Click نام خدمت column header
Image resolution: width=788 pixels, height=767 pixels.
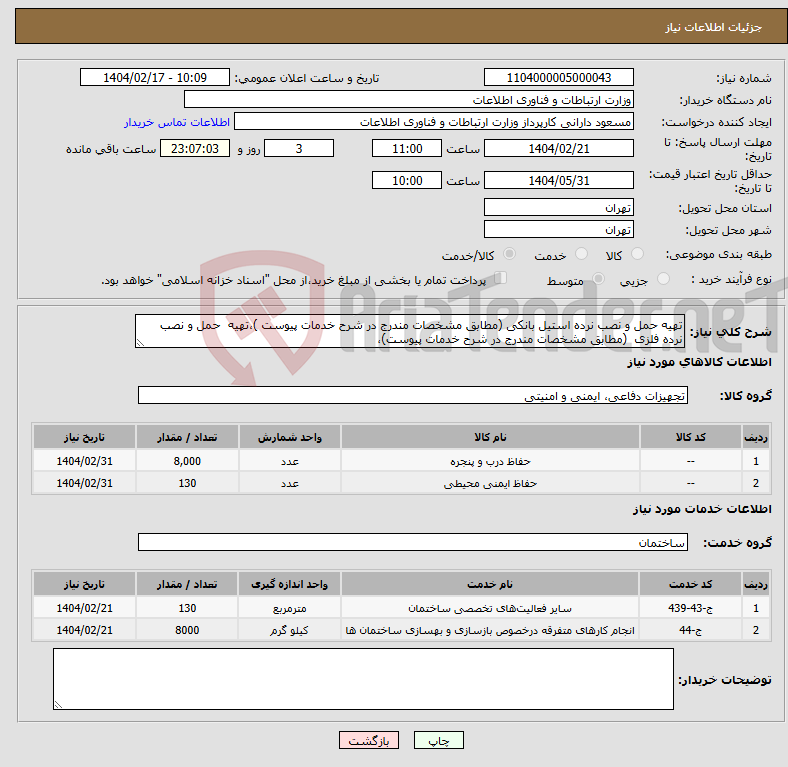tap(490, 584)
